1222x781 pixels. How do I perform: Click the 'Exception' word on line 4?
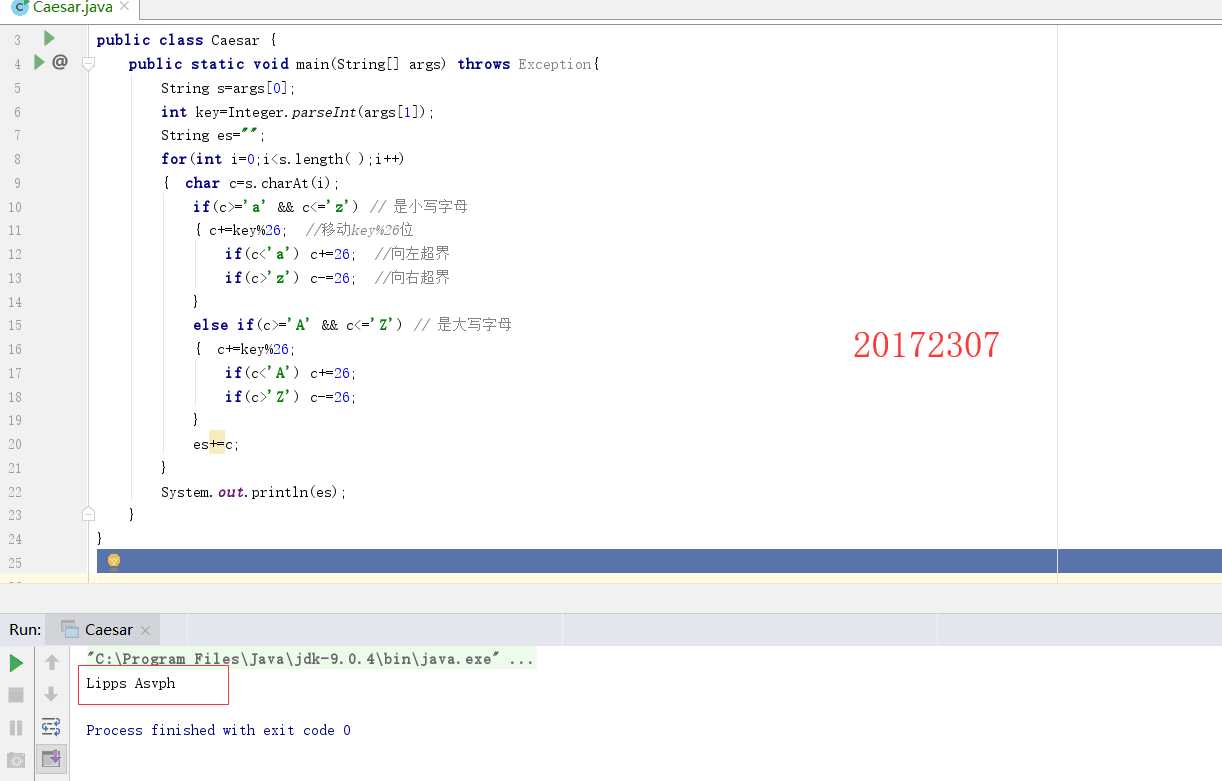pos(554,64)
